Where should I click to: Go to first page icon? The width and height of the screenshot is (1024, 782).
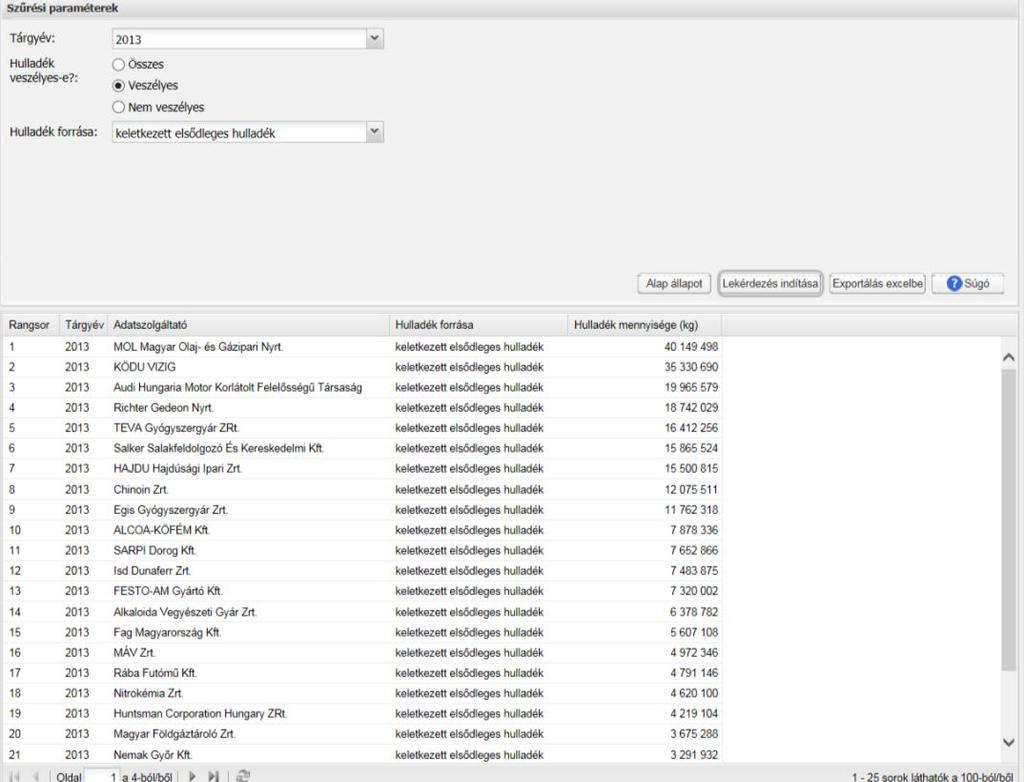(x=14, y=776)
